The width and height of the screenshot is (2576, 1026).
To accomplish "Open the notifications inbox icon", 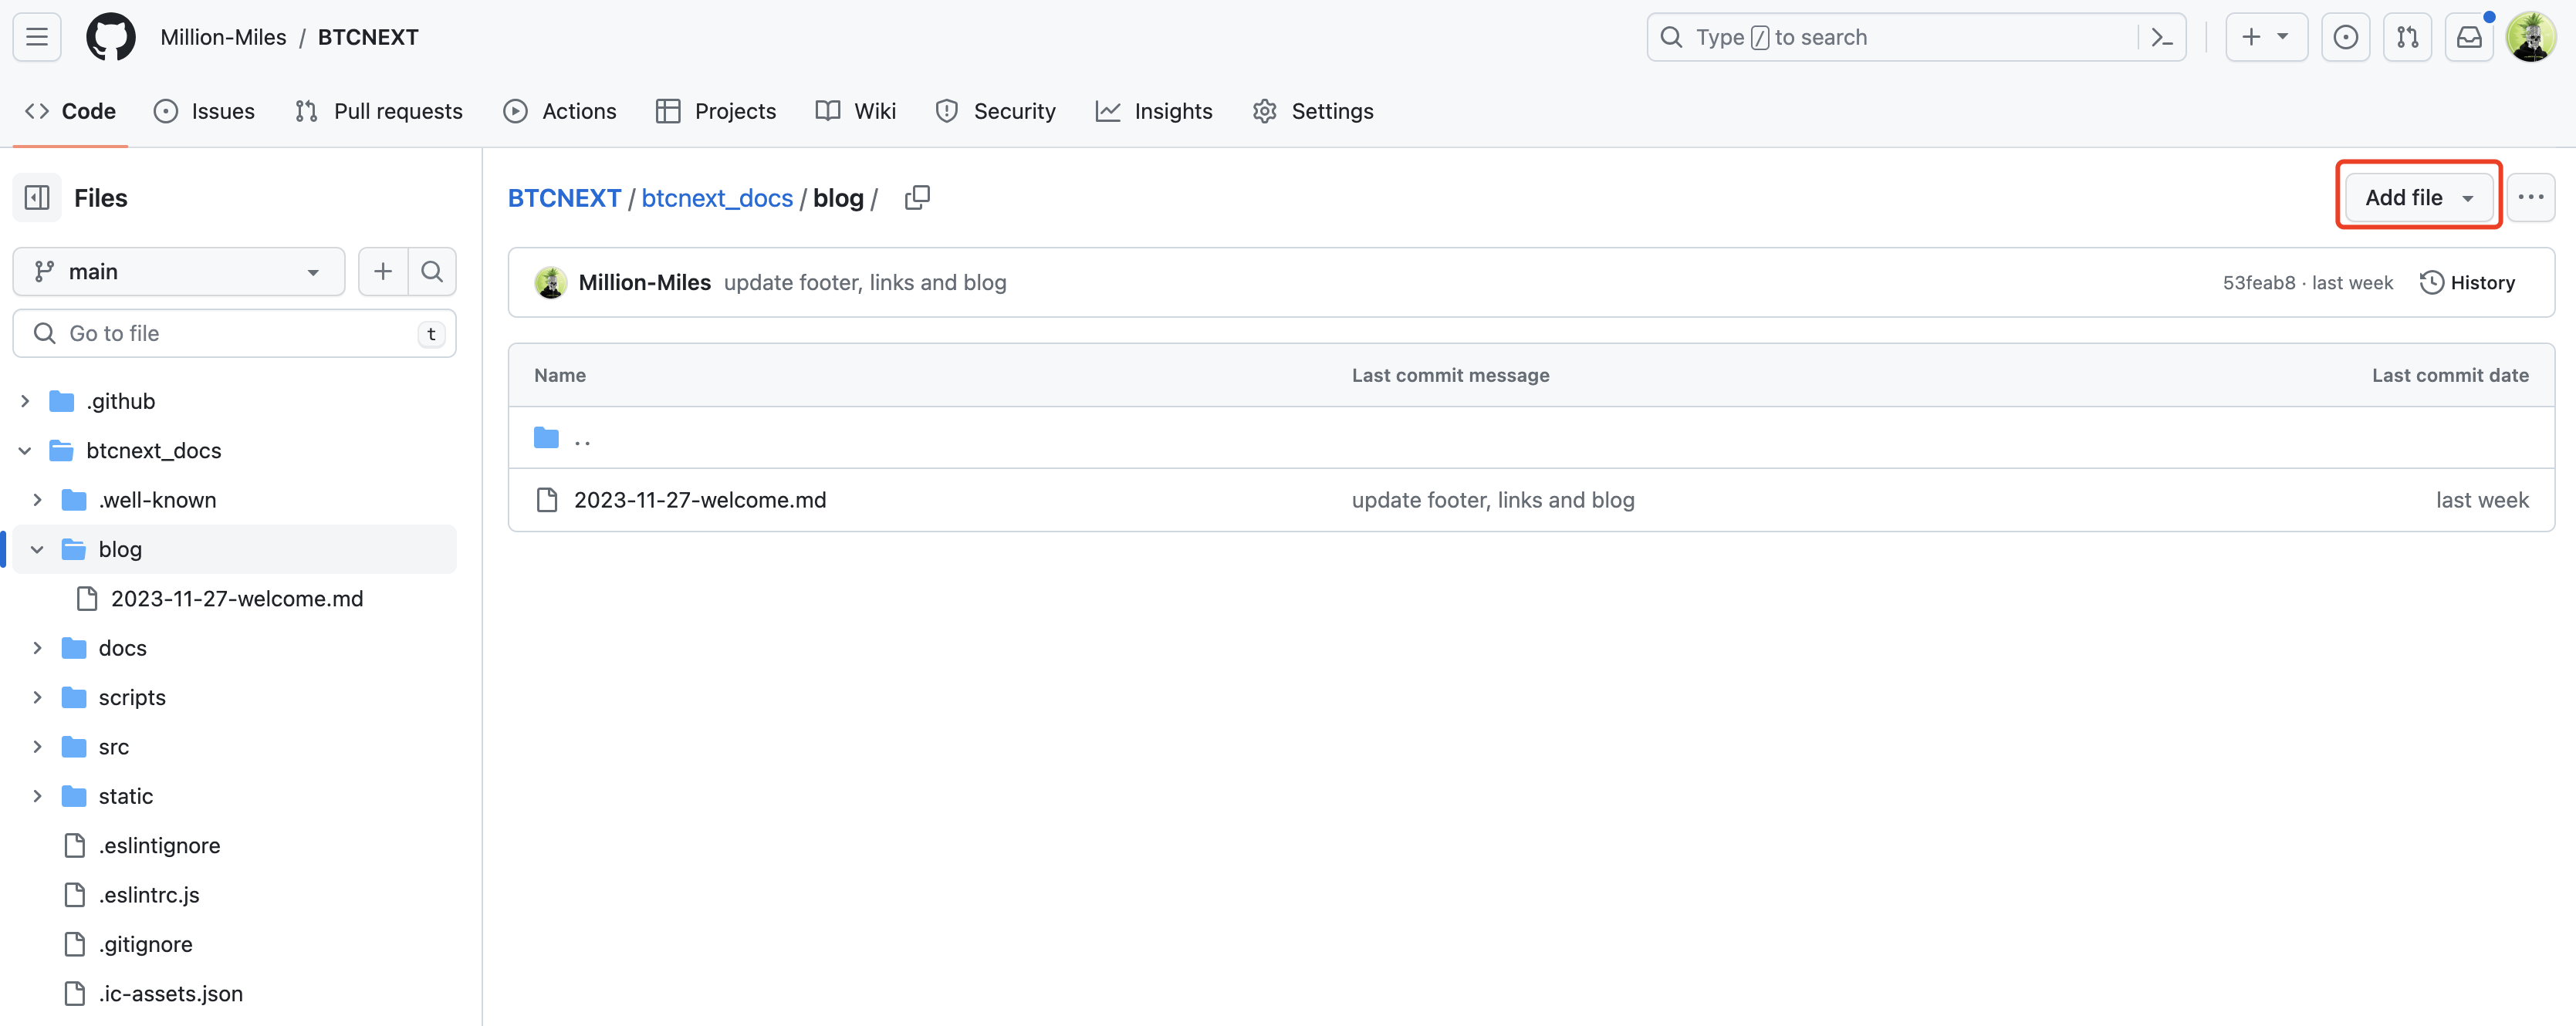I will tap(2469, 37).
